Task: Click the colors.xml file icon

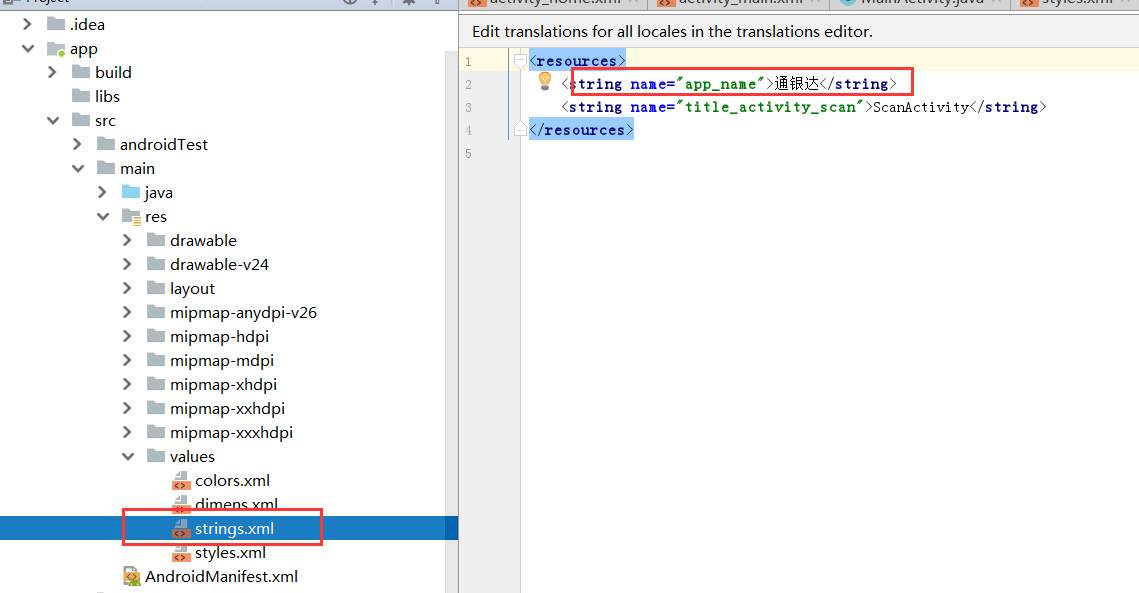Action: click(x=181, y=480)
